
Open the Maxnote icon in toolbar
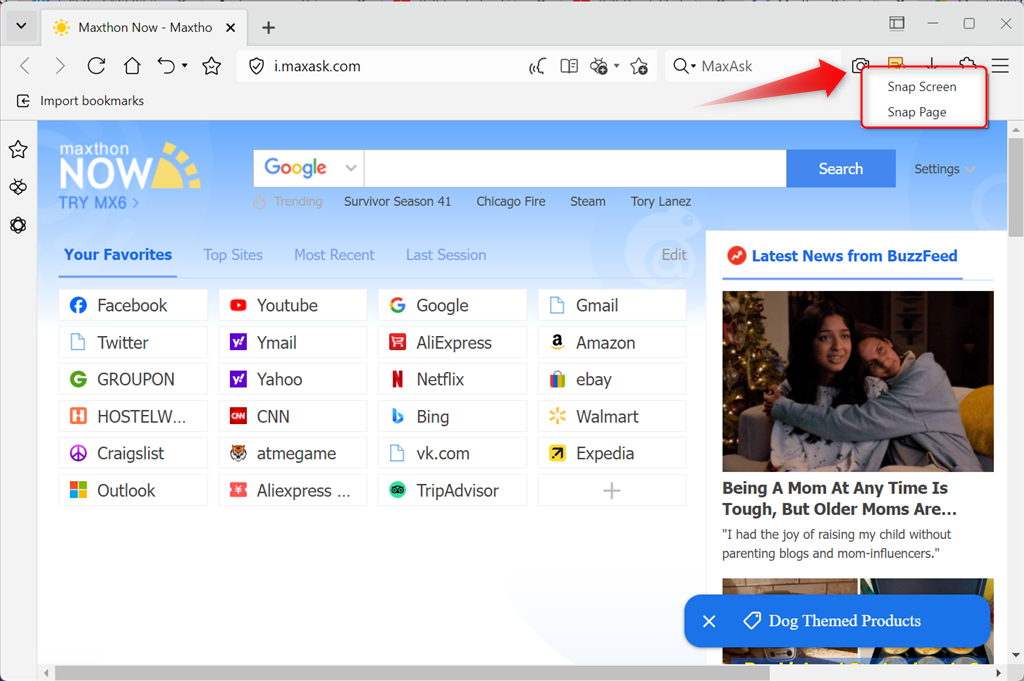896,63
